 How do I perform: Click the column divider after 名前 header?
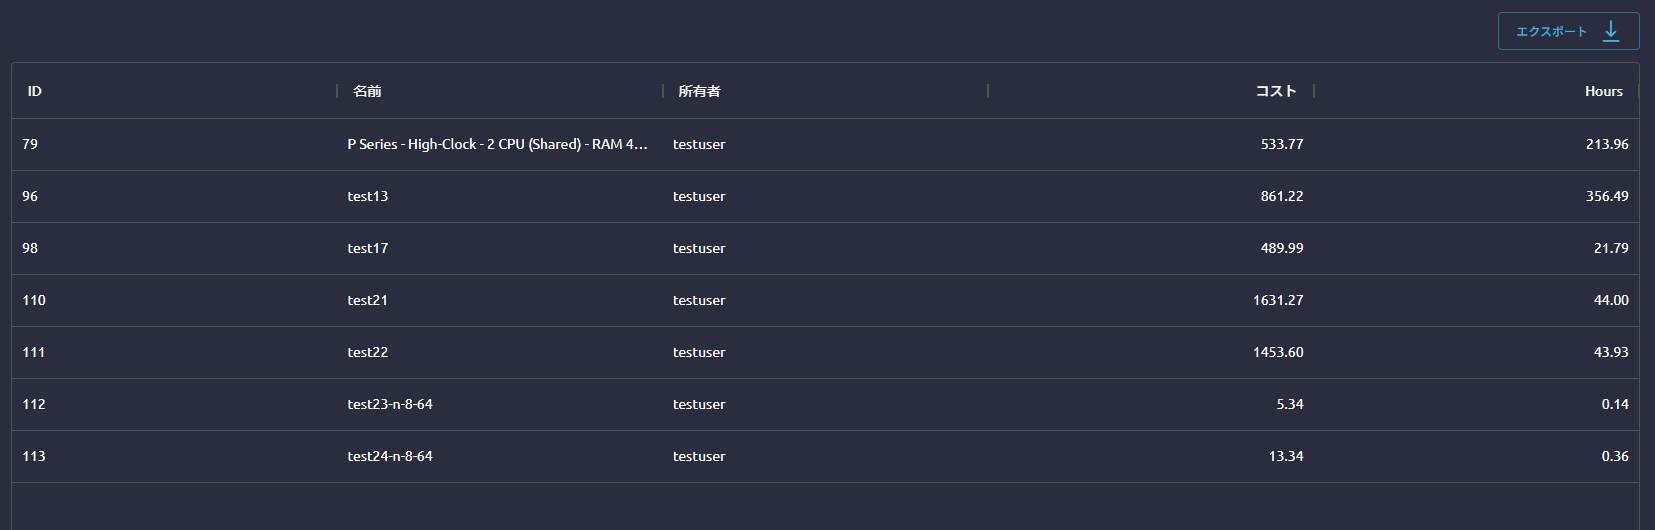point(663,91)
